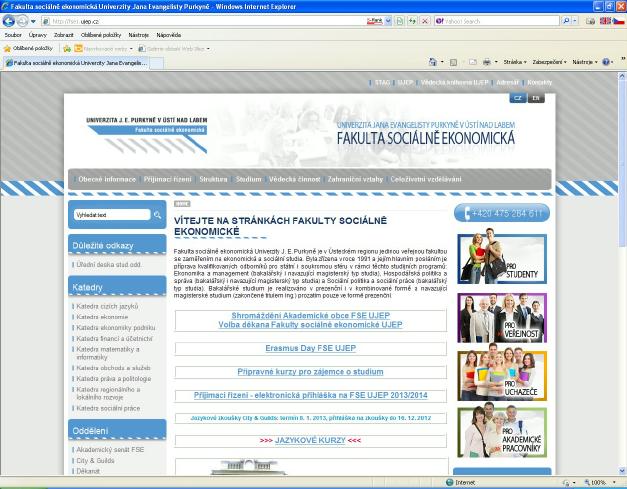The image size is (627, 489).
Task: Open the Erasmus Day FSE UJEP link
Action: click(x=311, y=348)
